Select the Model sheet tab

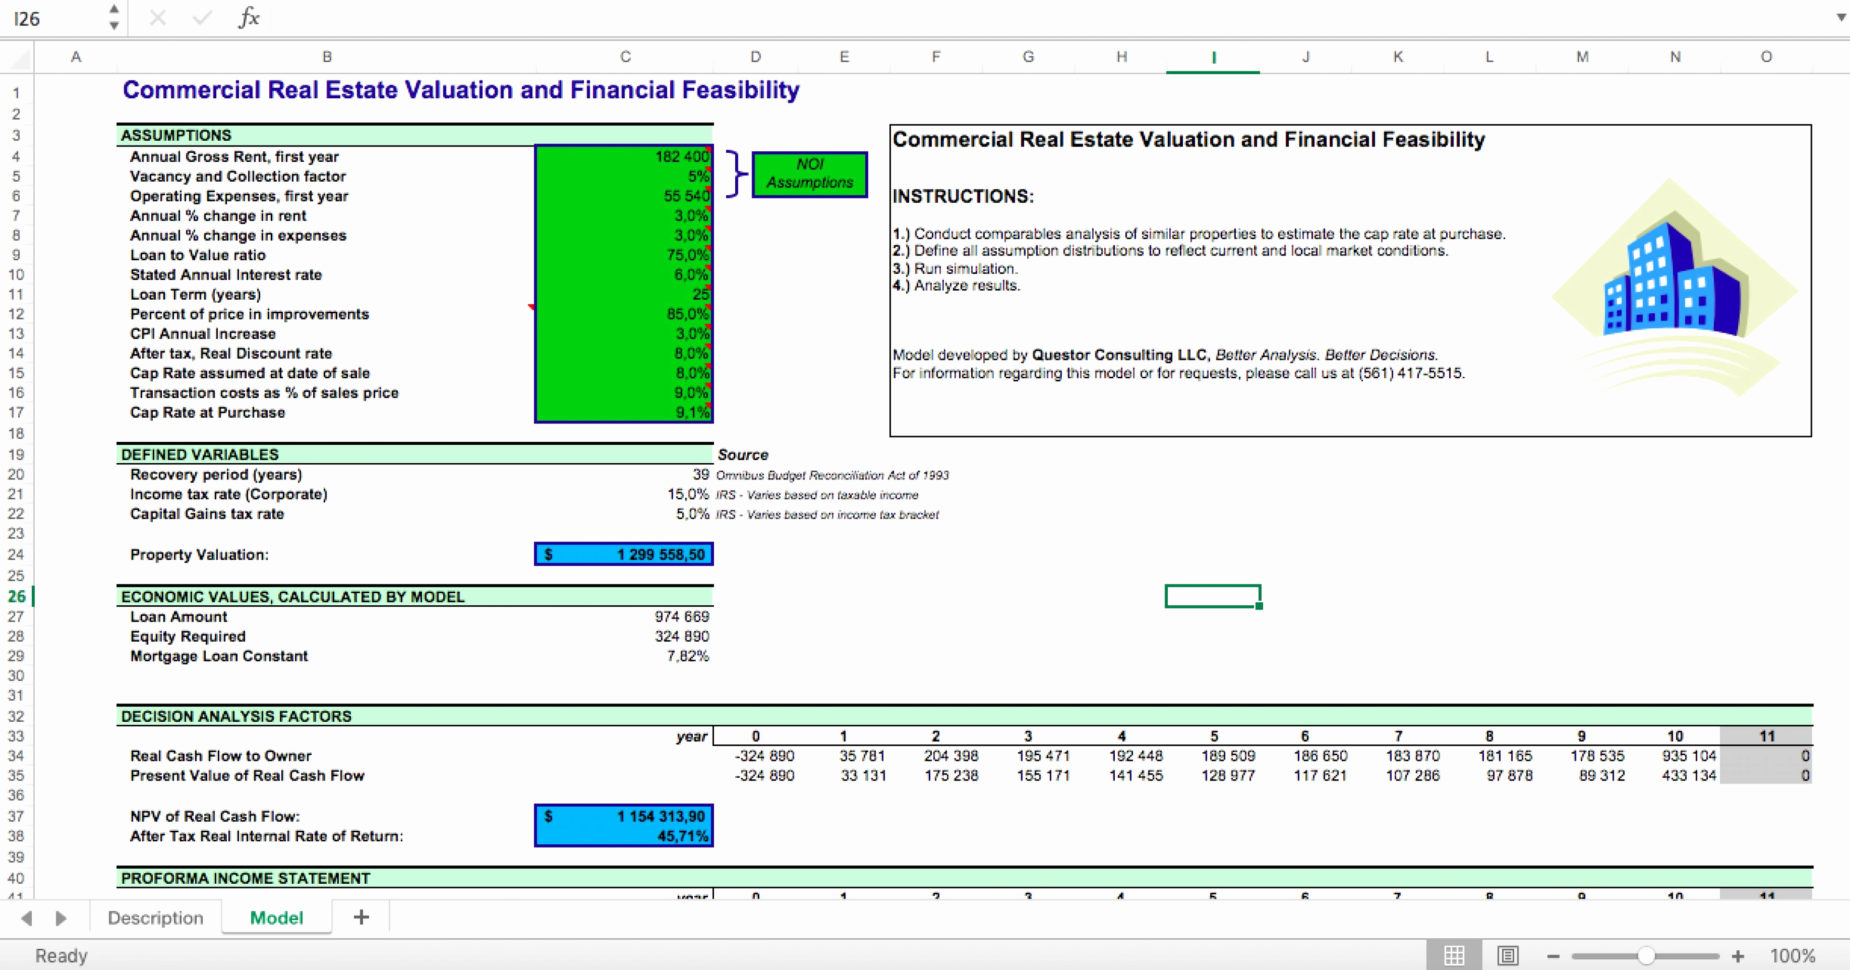(x=276, y=917)
